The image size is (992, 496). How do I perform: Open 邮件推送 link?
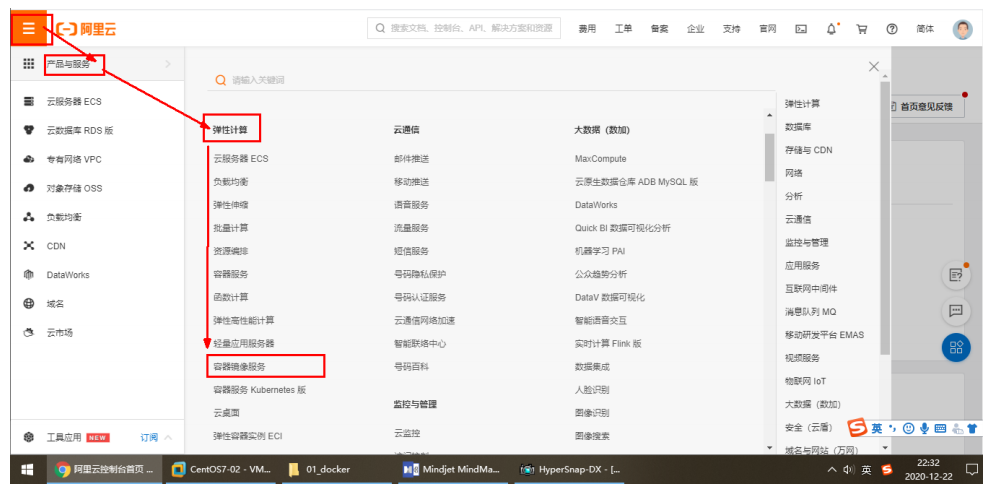[x=411, y=159]
